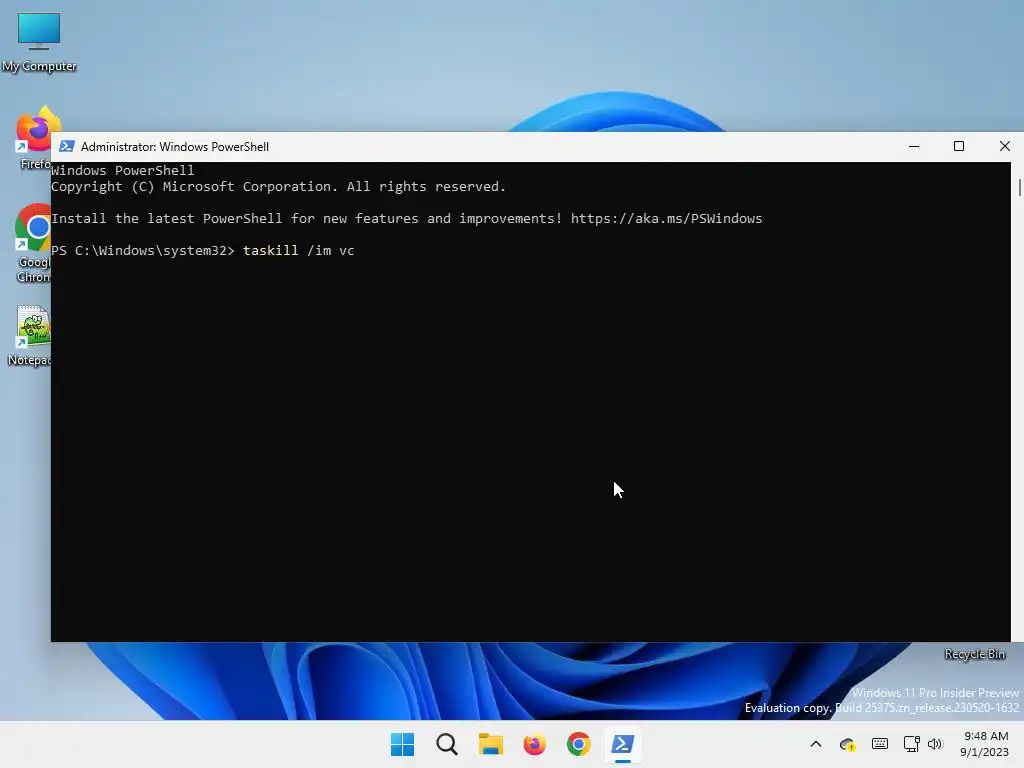This screenshot has height=768, width=1024.
Task: Select the Recycle Bin desktop label
Action: point(974,654)
